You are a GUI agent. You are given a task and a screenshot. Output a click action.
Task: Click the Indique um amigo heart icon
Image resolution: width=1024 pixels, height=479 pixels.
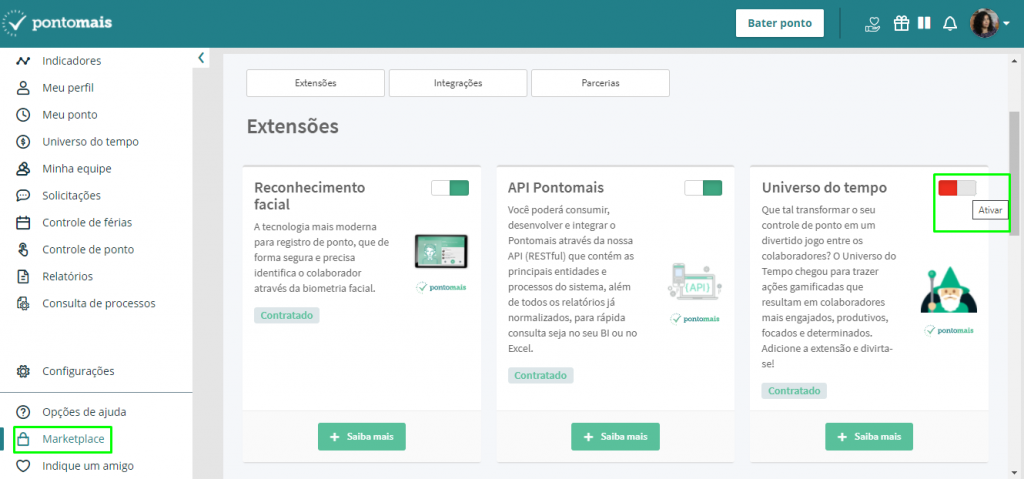(x=24, y=467)
